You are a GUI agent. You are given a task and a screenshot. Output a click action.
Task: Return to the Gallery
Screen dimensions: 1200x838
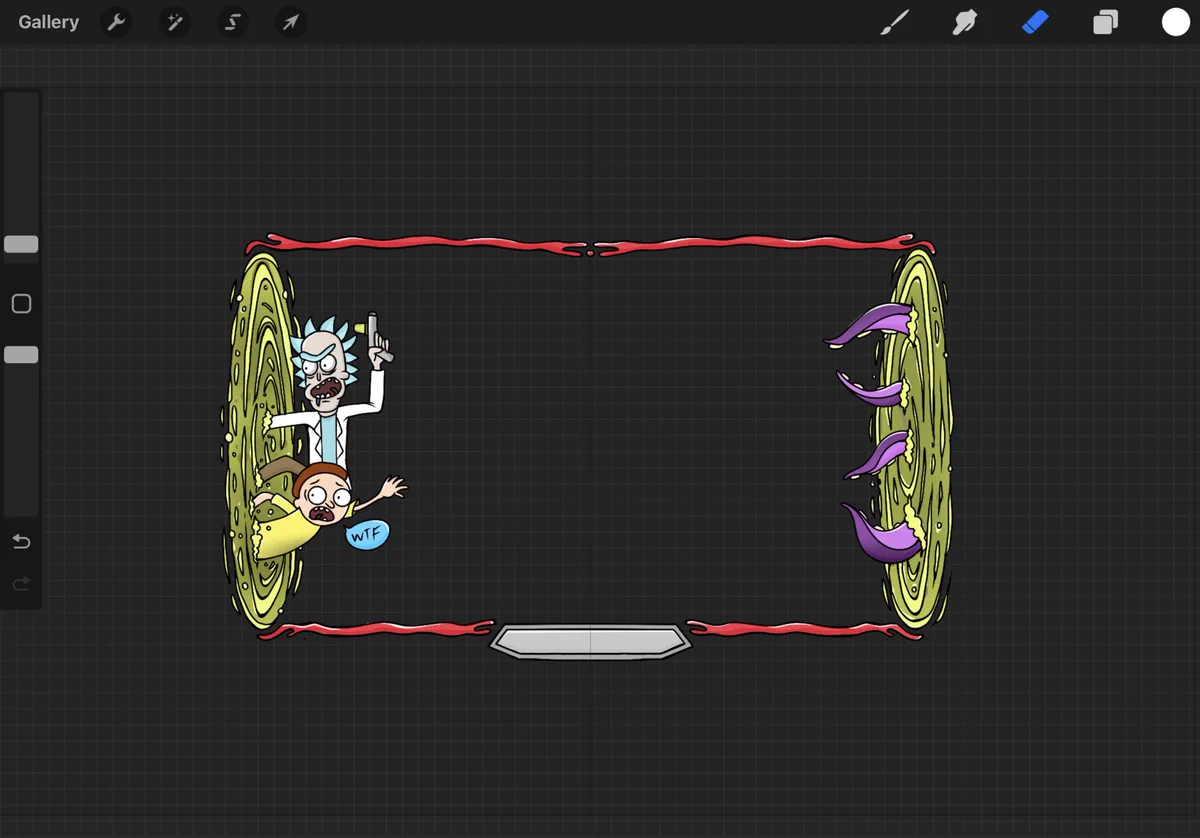click(48, 22)
